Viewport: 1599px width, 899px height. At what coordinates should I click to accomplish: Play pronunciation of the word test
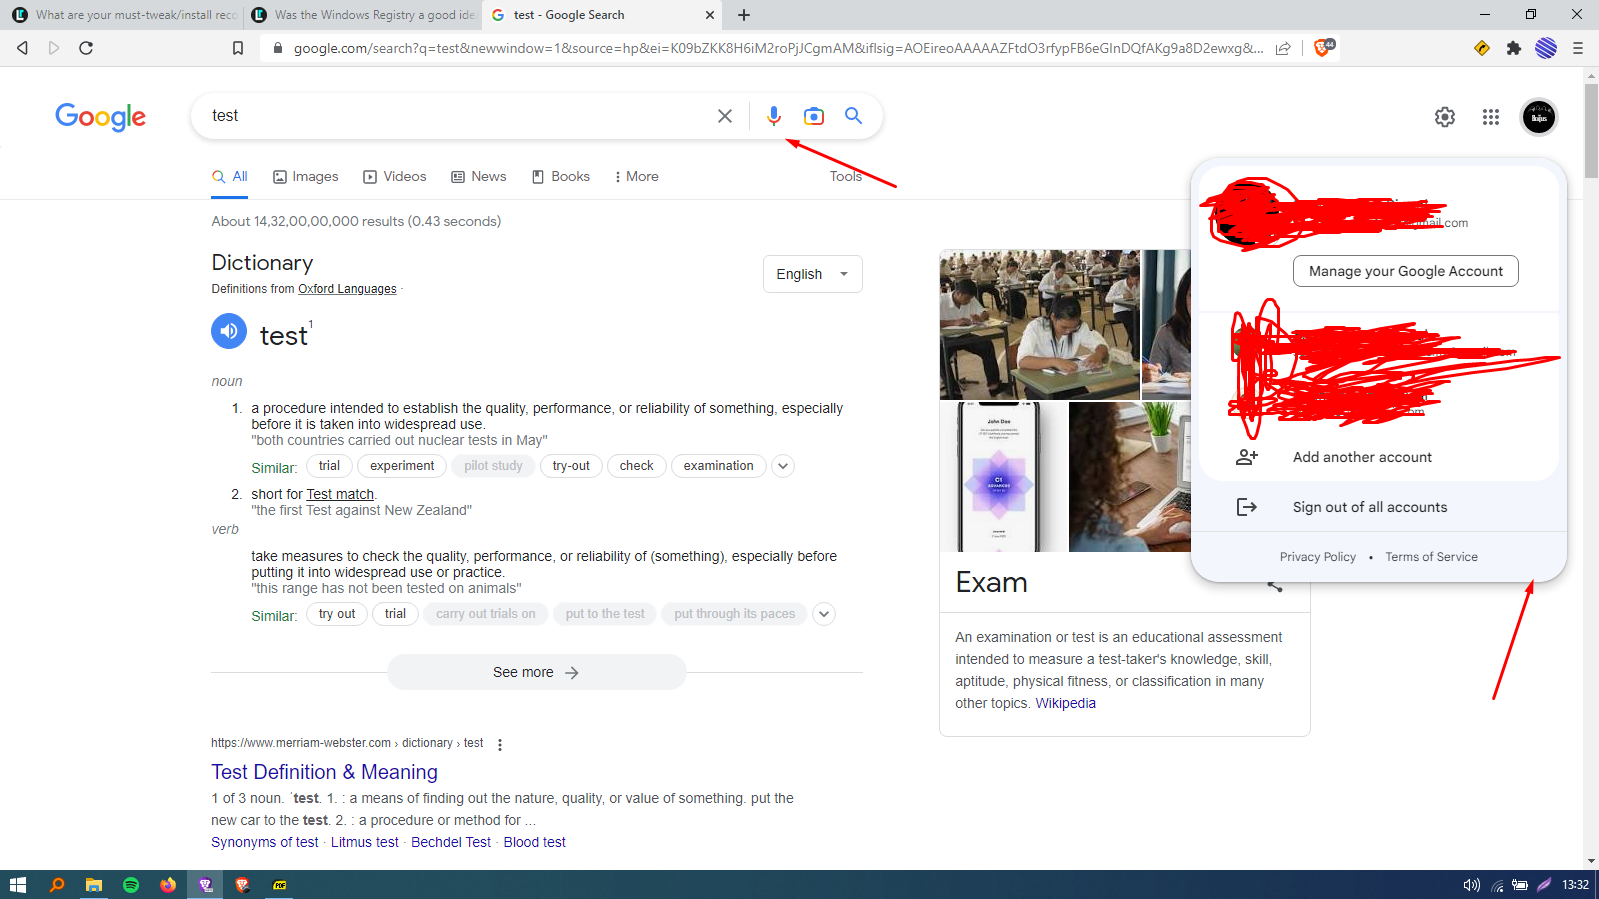(x=229, y=331)
